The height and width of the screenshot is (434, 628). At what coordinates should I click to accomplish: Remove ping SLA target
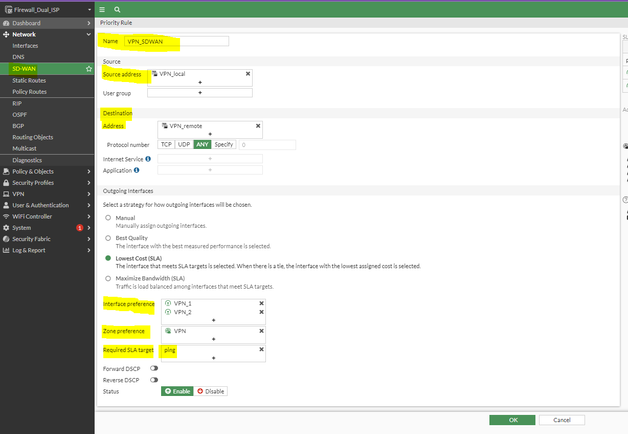(x=261, y=350)
